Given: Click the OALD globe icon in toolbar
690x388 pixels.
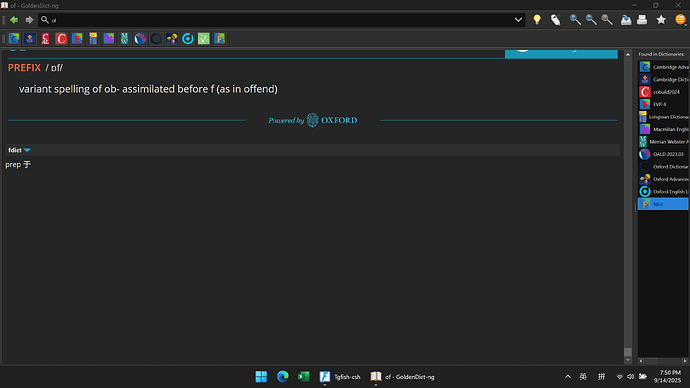Looking at the screenshot, I should [x=140, y=39].
